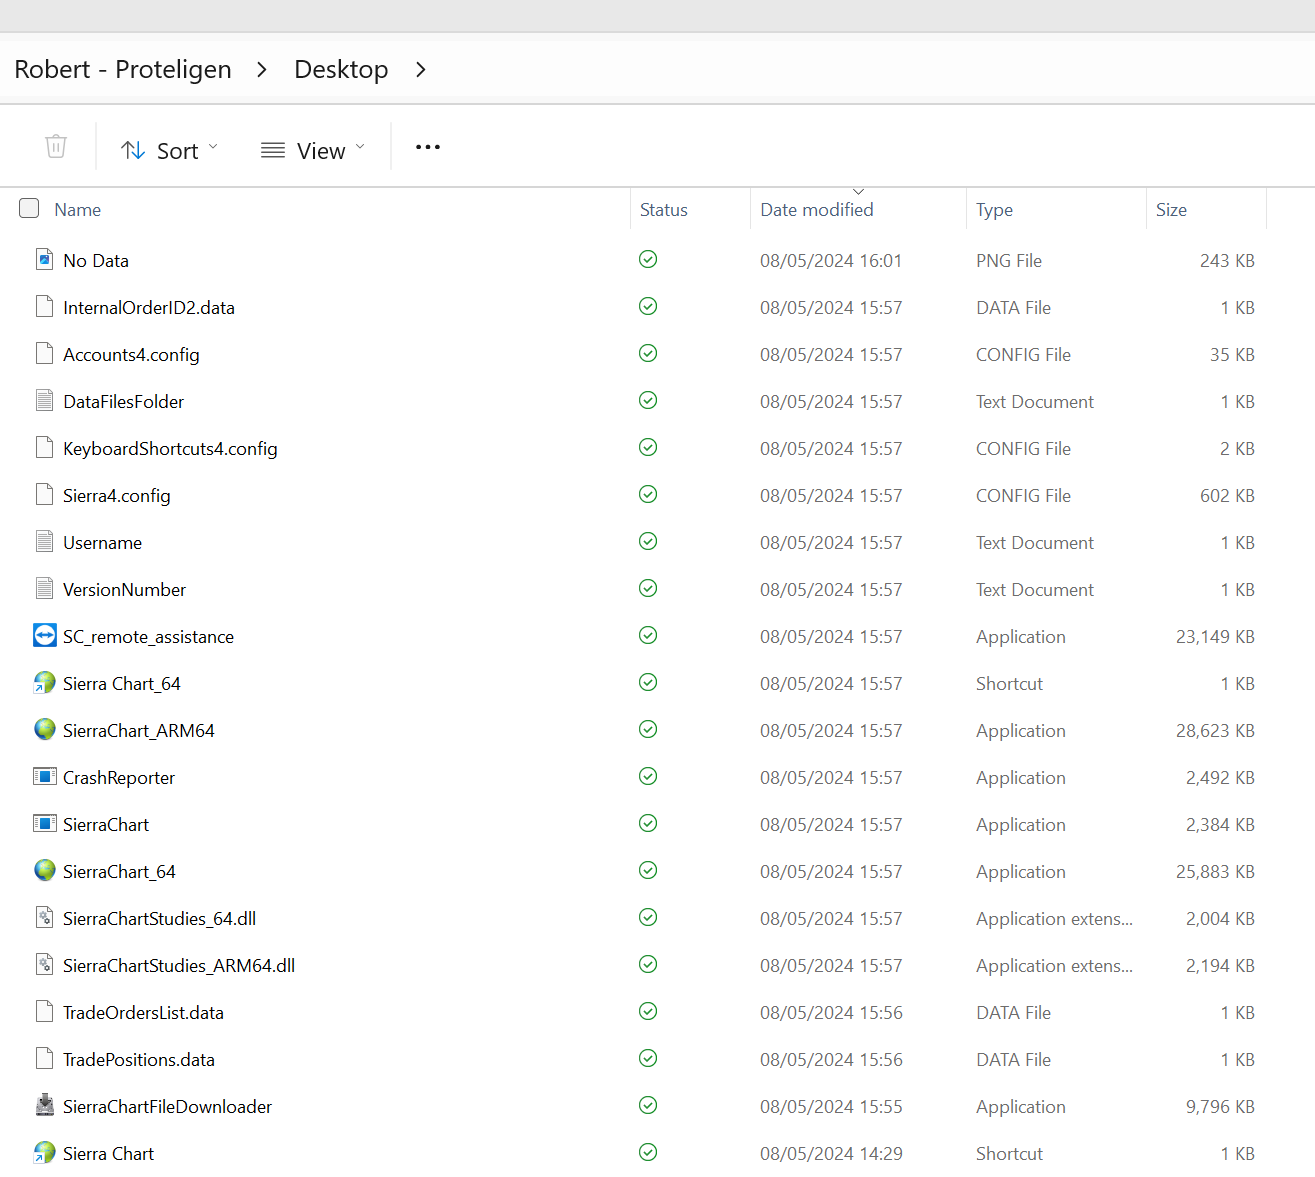Open the View options dropdown

(313, 150)
